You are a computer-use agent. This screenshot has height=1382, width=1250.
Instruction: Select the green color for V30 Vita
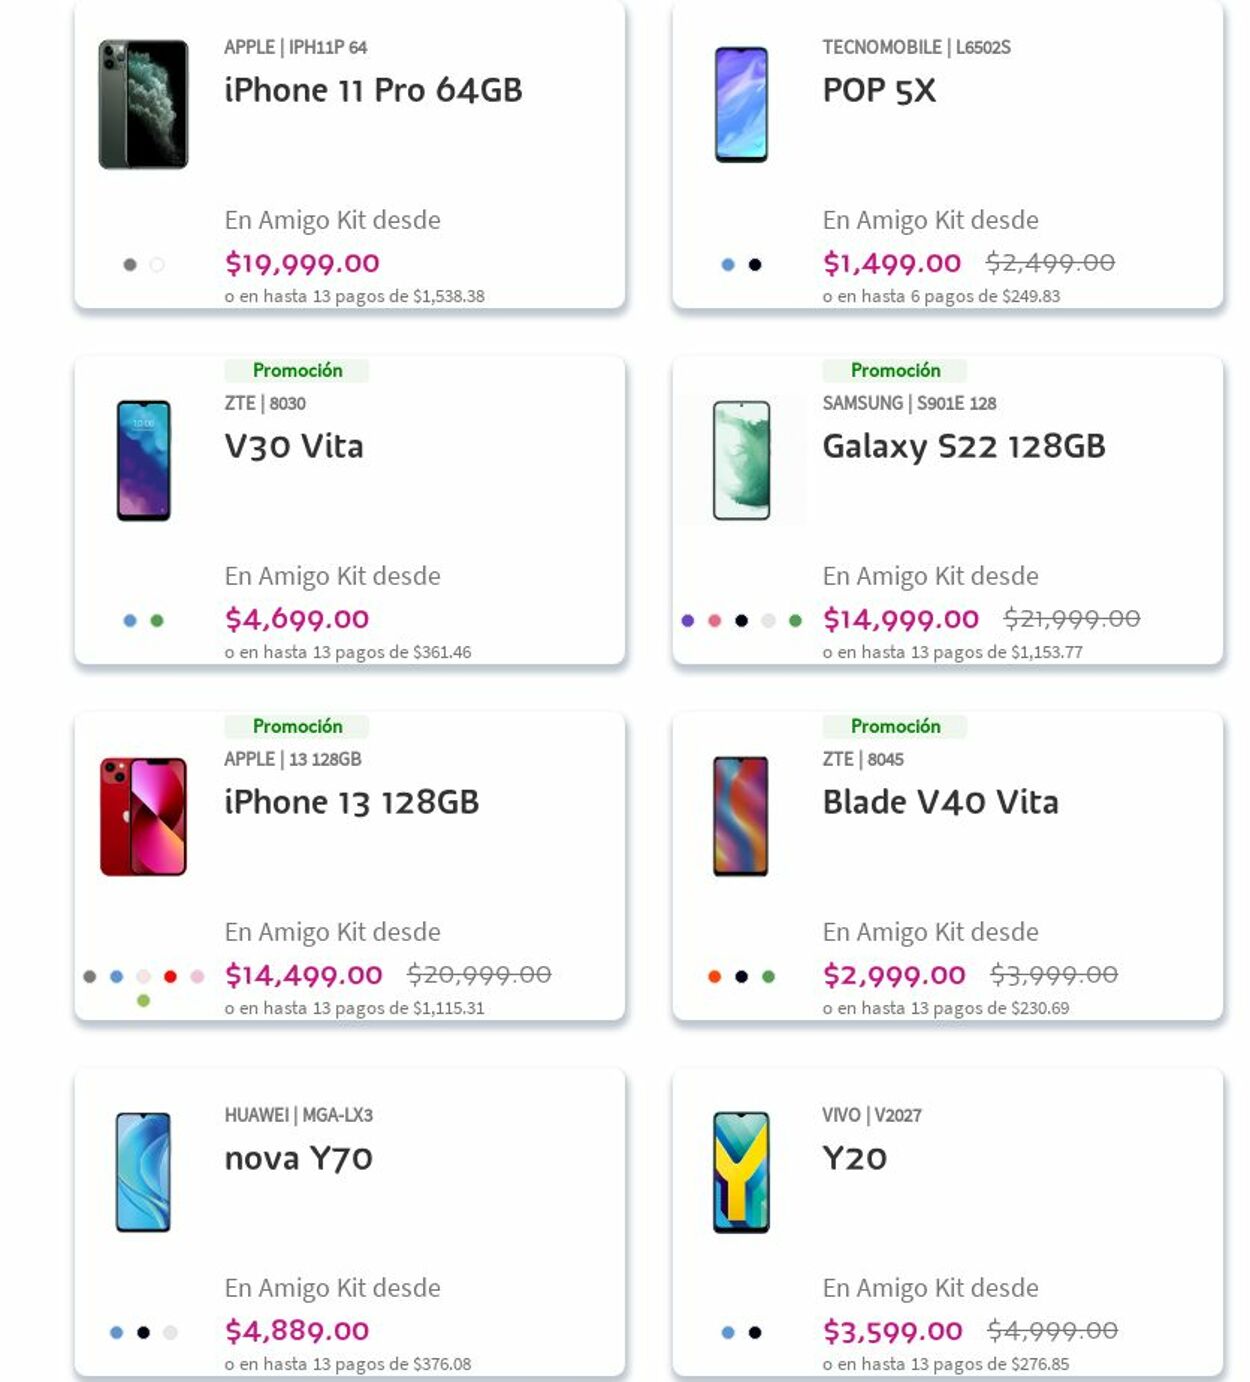pos(157,621)
